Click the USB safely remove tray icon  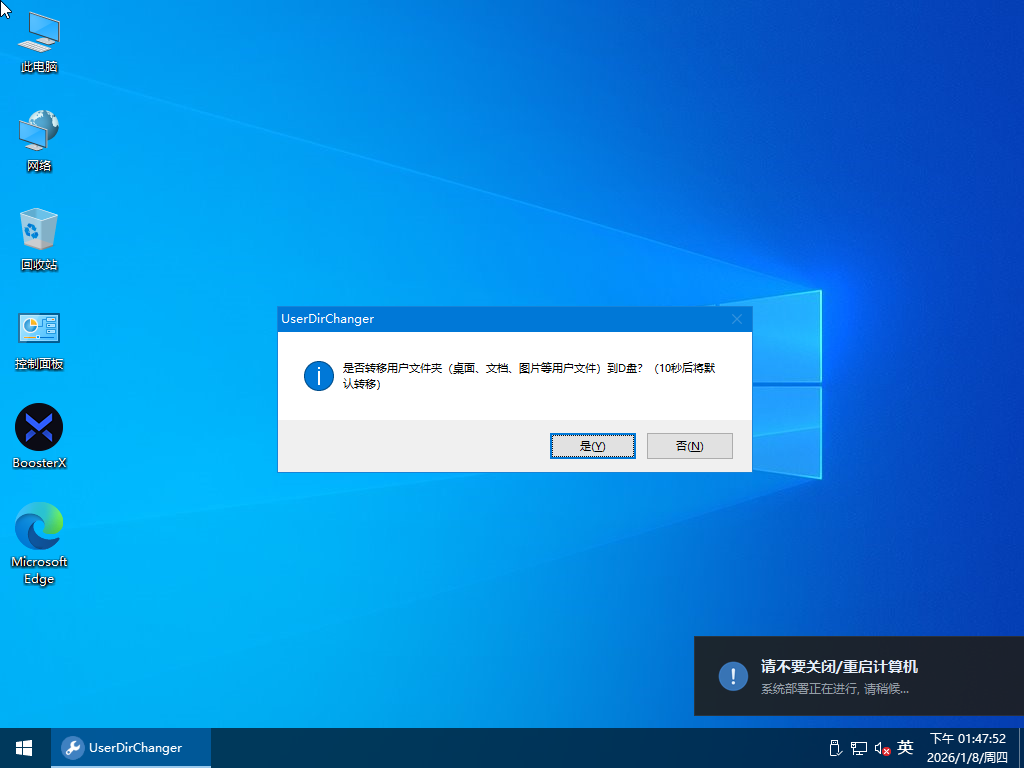(x=834, y=748)
